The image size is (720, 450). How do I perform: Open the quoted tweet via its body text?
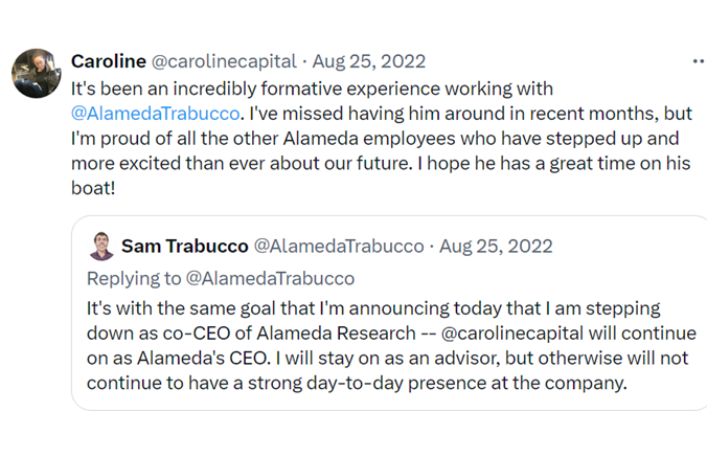click(391, 345)
